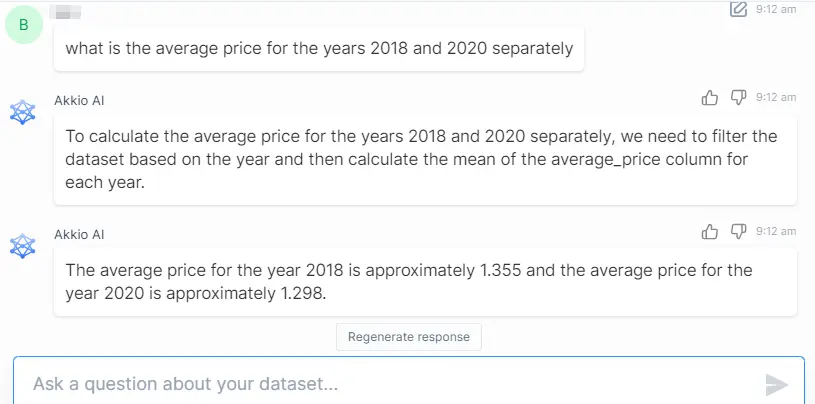Screen dimensions: 815x404
Task: Click the "Akkio AI" name above the explanation
Action: pos(78,100)
